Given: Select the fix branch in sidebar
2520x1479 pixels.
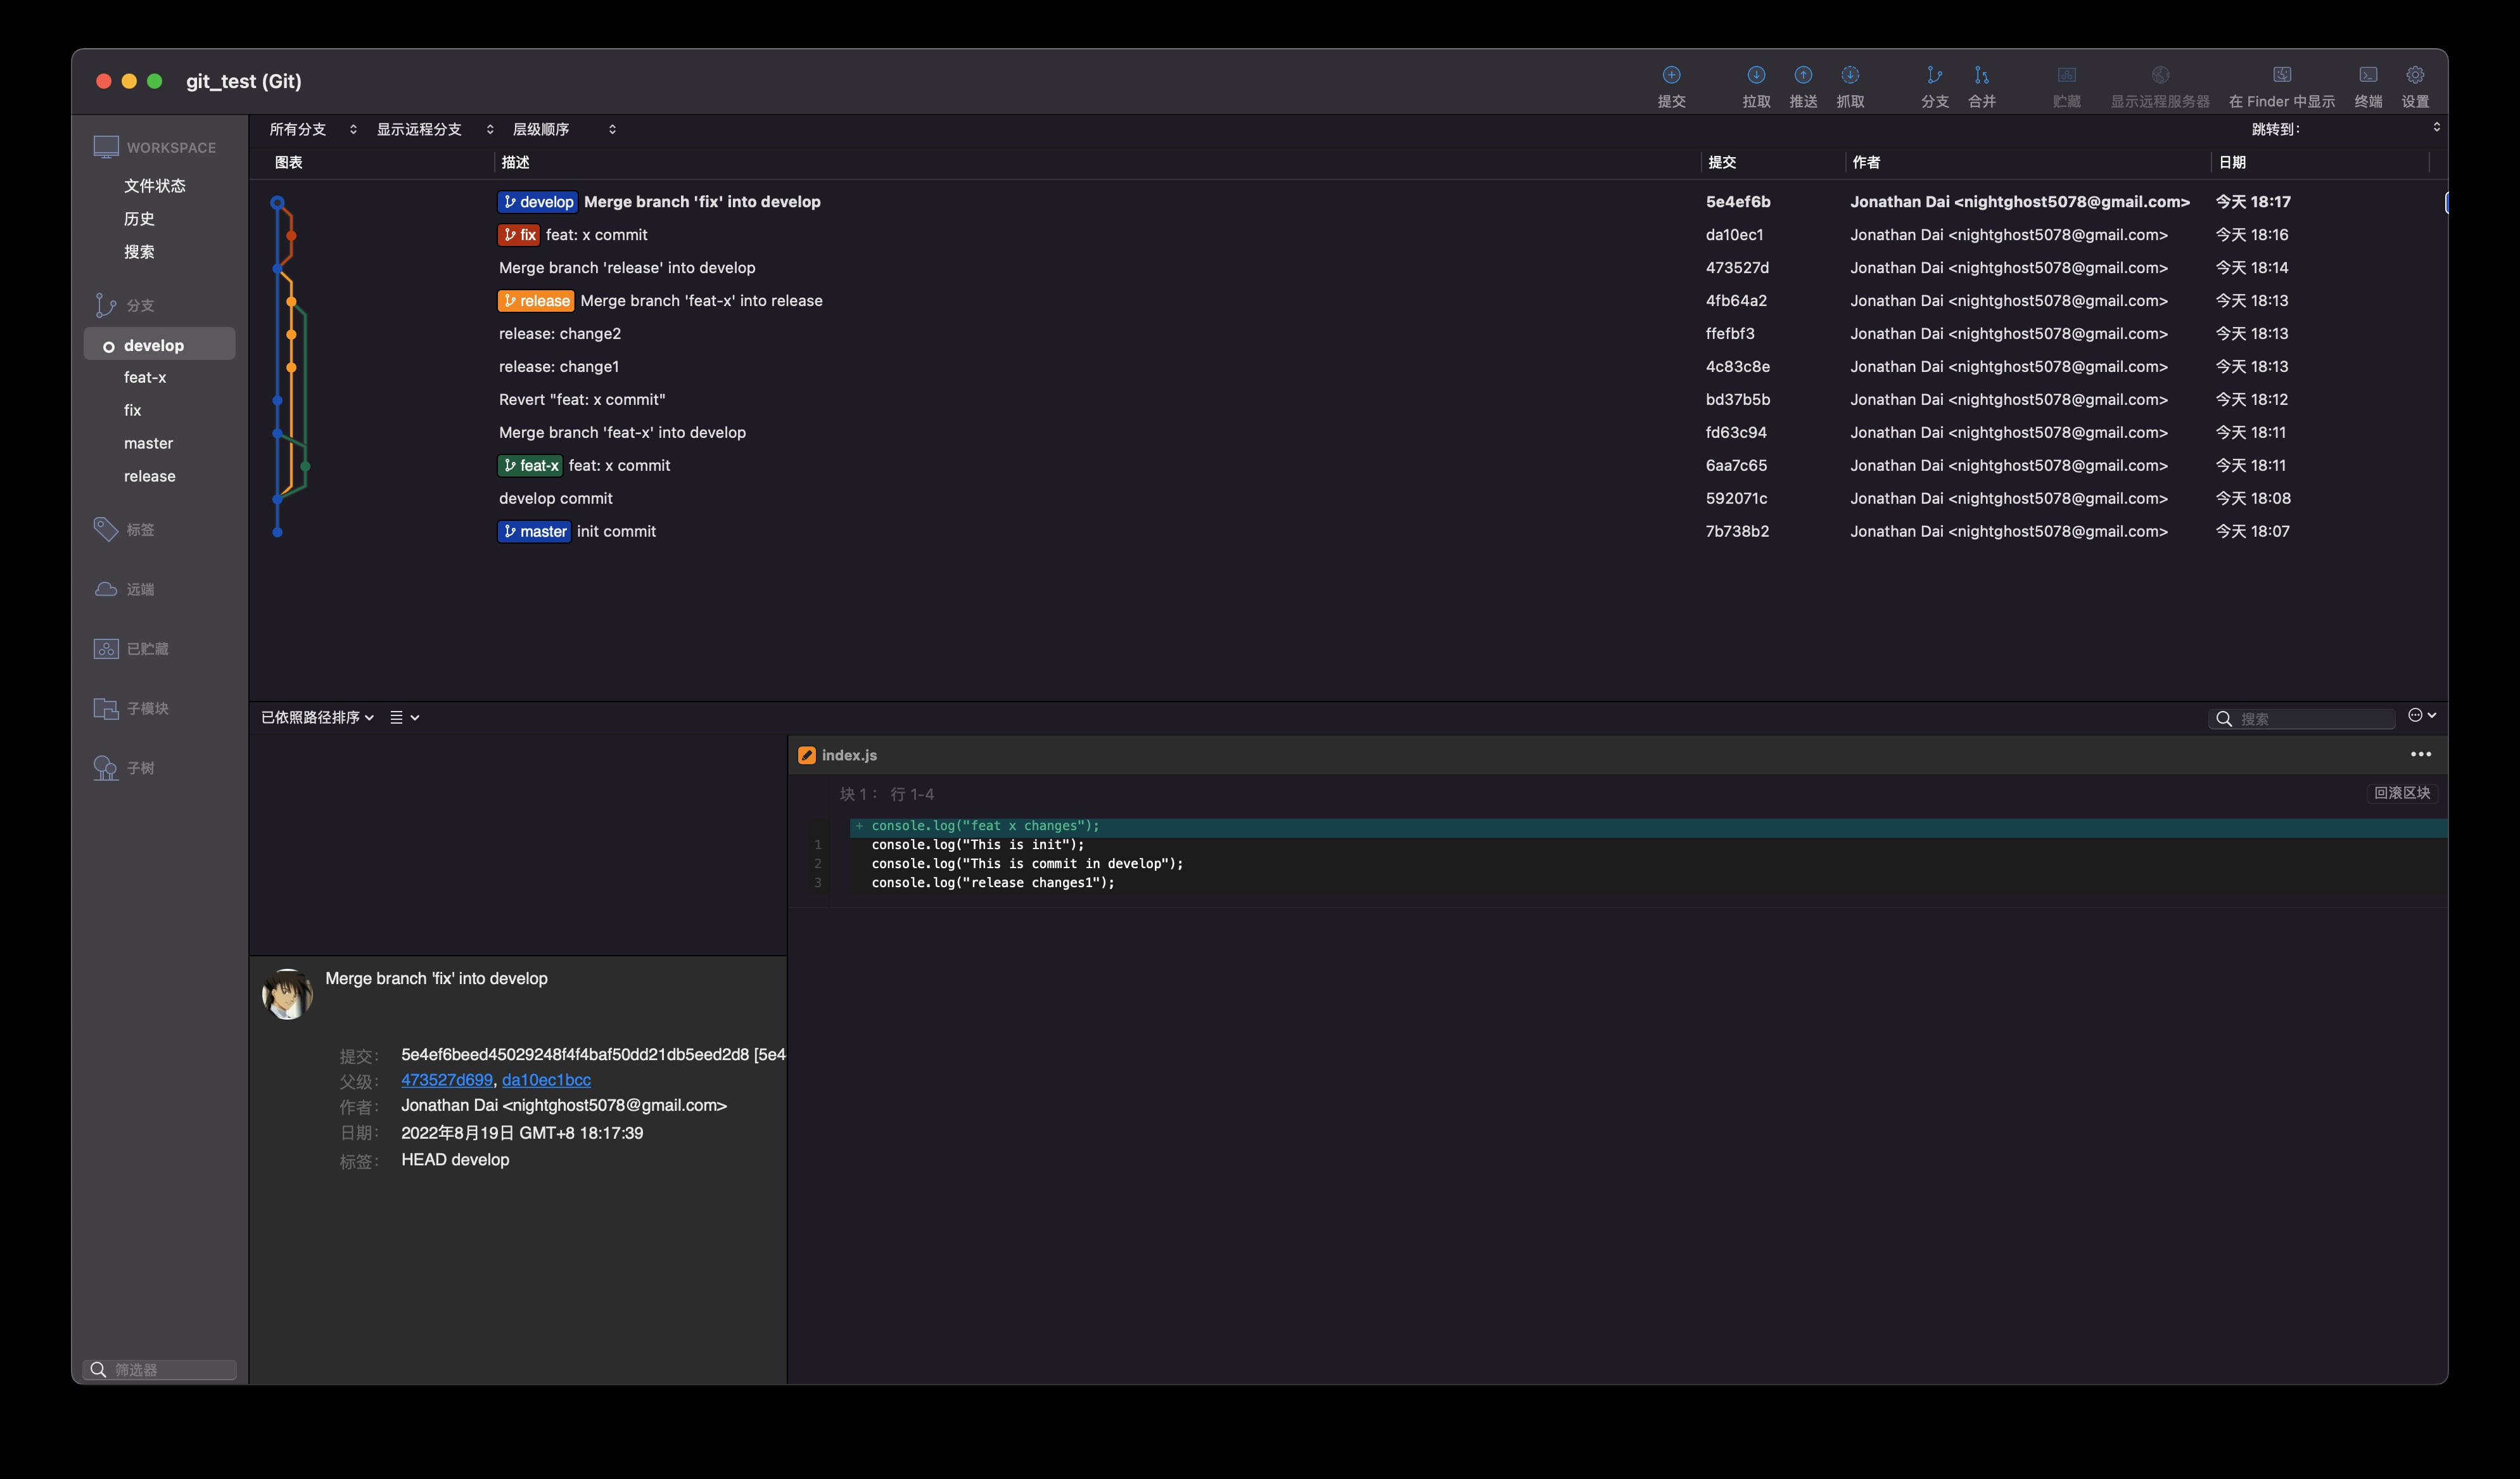Looking at the screenshot, I should [x=132, y=409].
